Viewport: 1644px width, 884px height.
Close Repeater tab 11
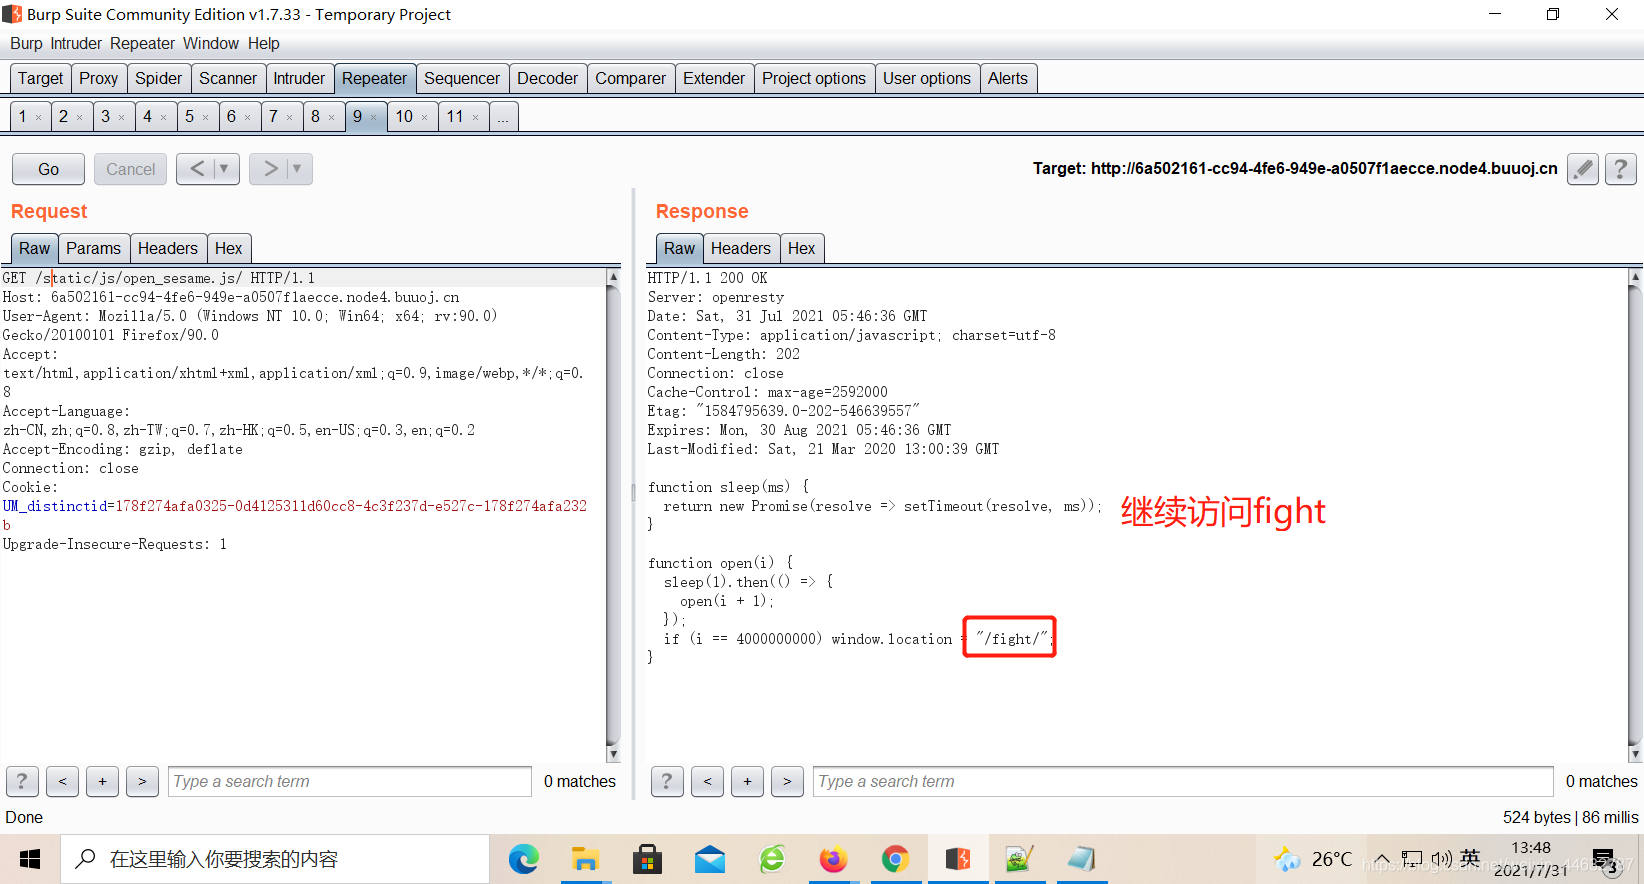475,118
